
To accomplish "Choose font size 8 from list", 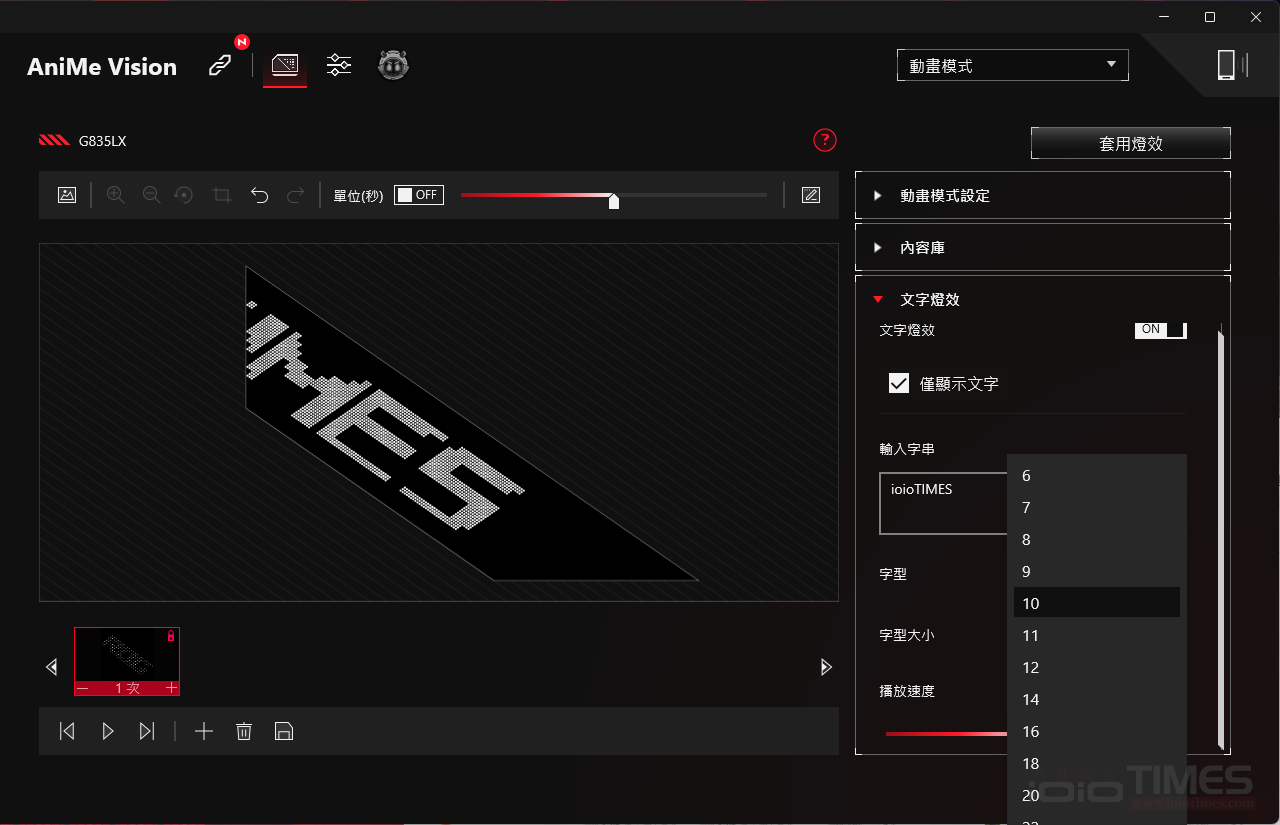I will (1097, 540).
